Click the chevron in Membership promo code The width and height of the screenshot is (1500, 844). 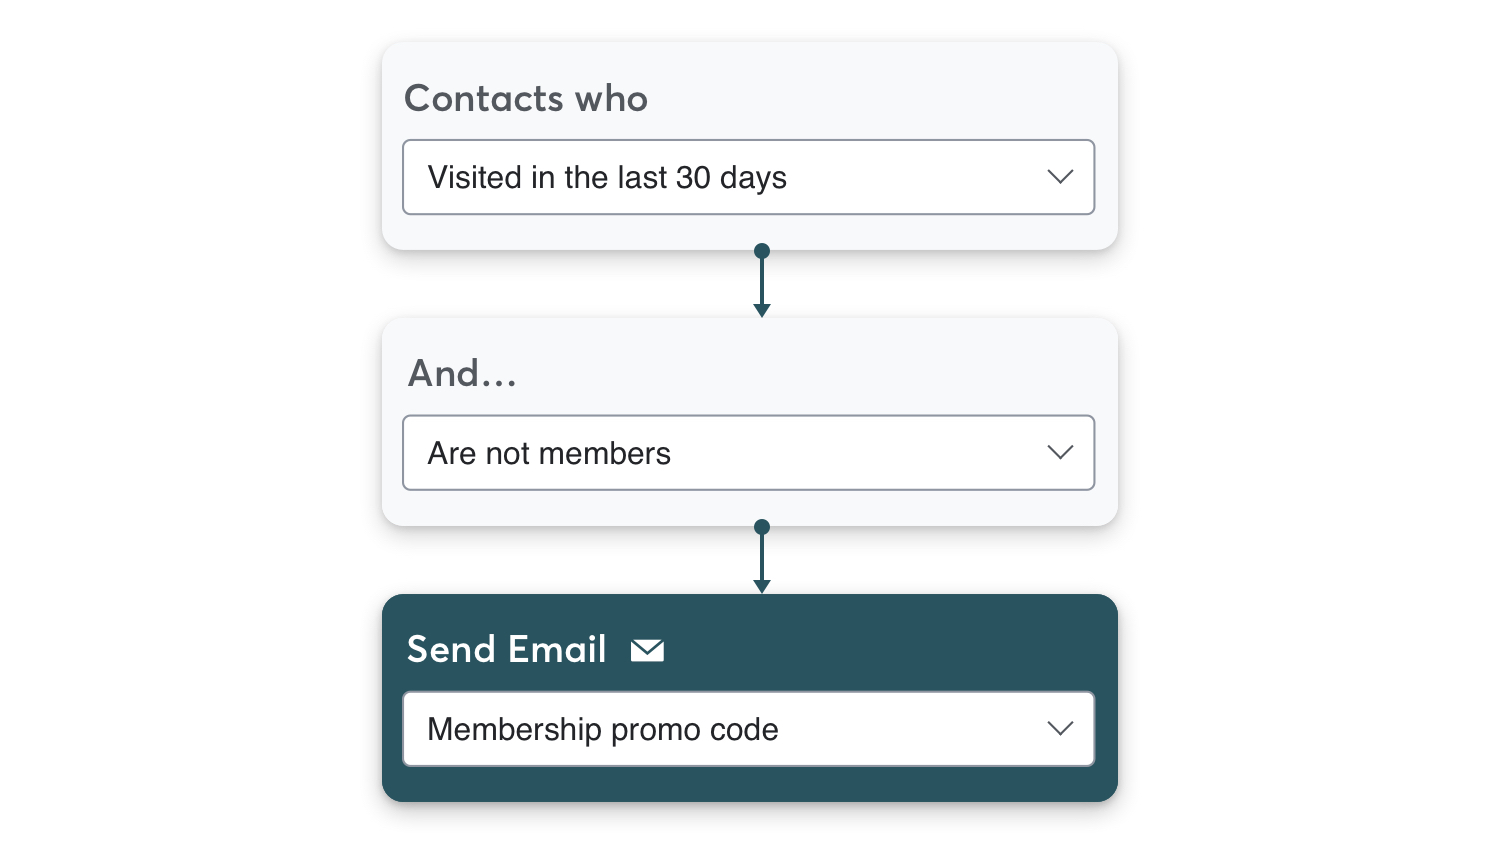(x=1060, y=729)
